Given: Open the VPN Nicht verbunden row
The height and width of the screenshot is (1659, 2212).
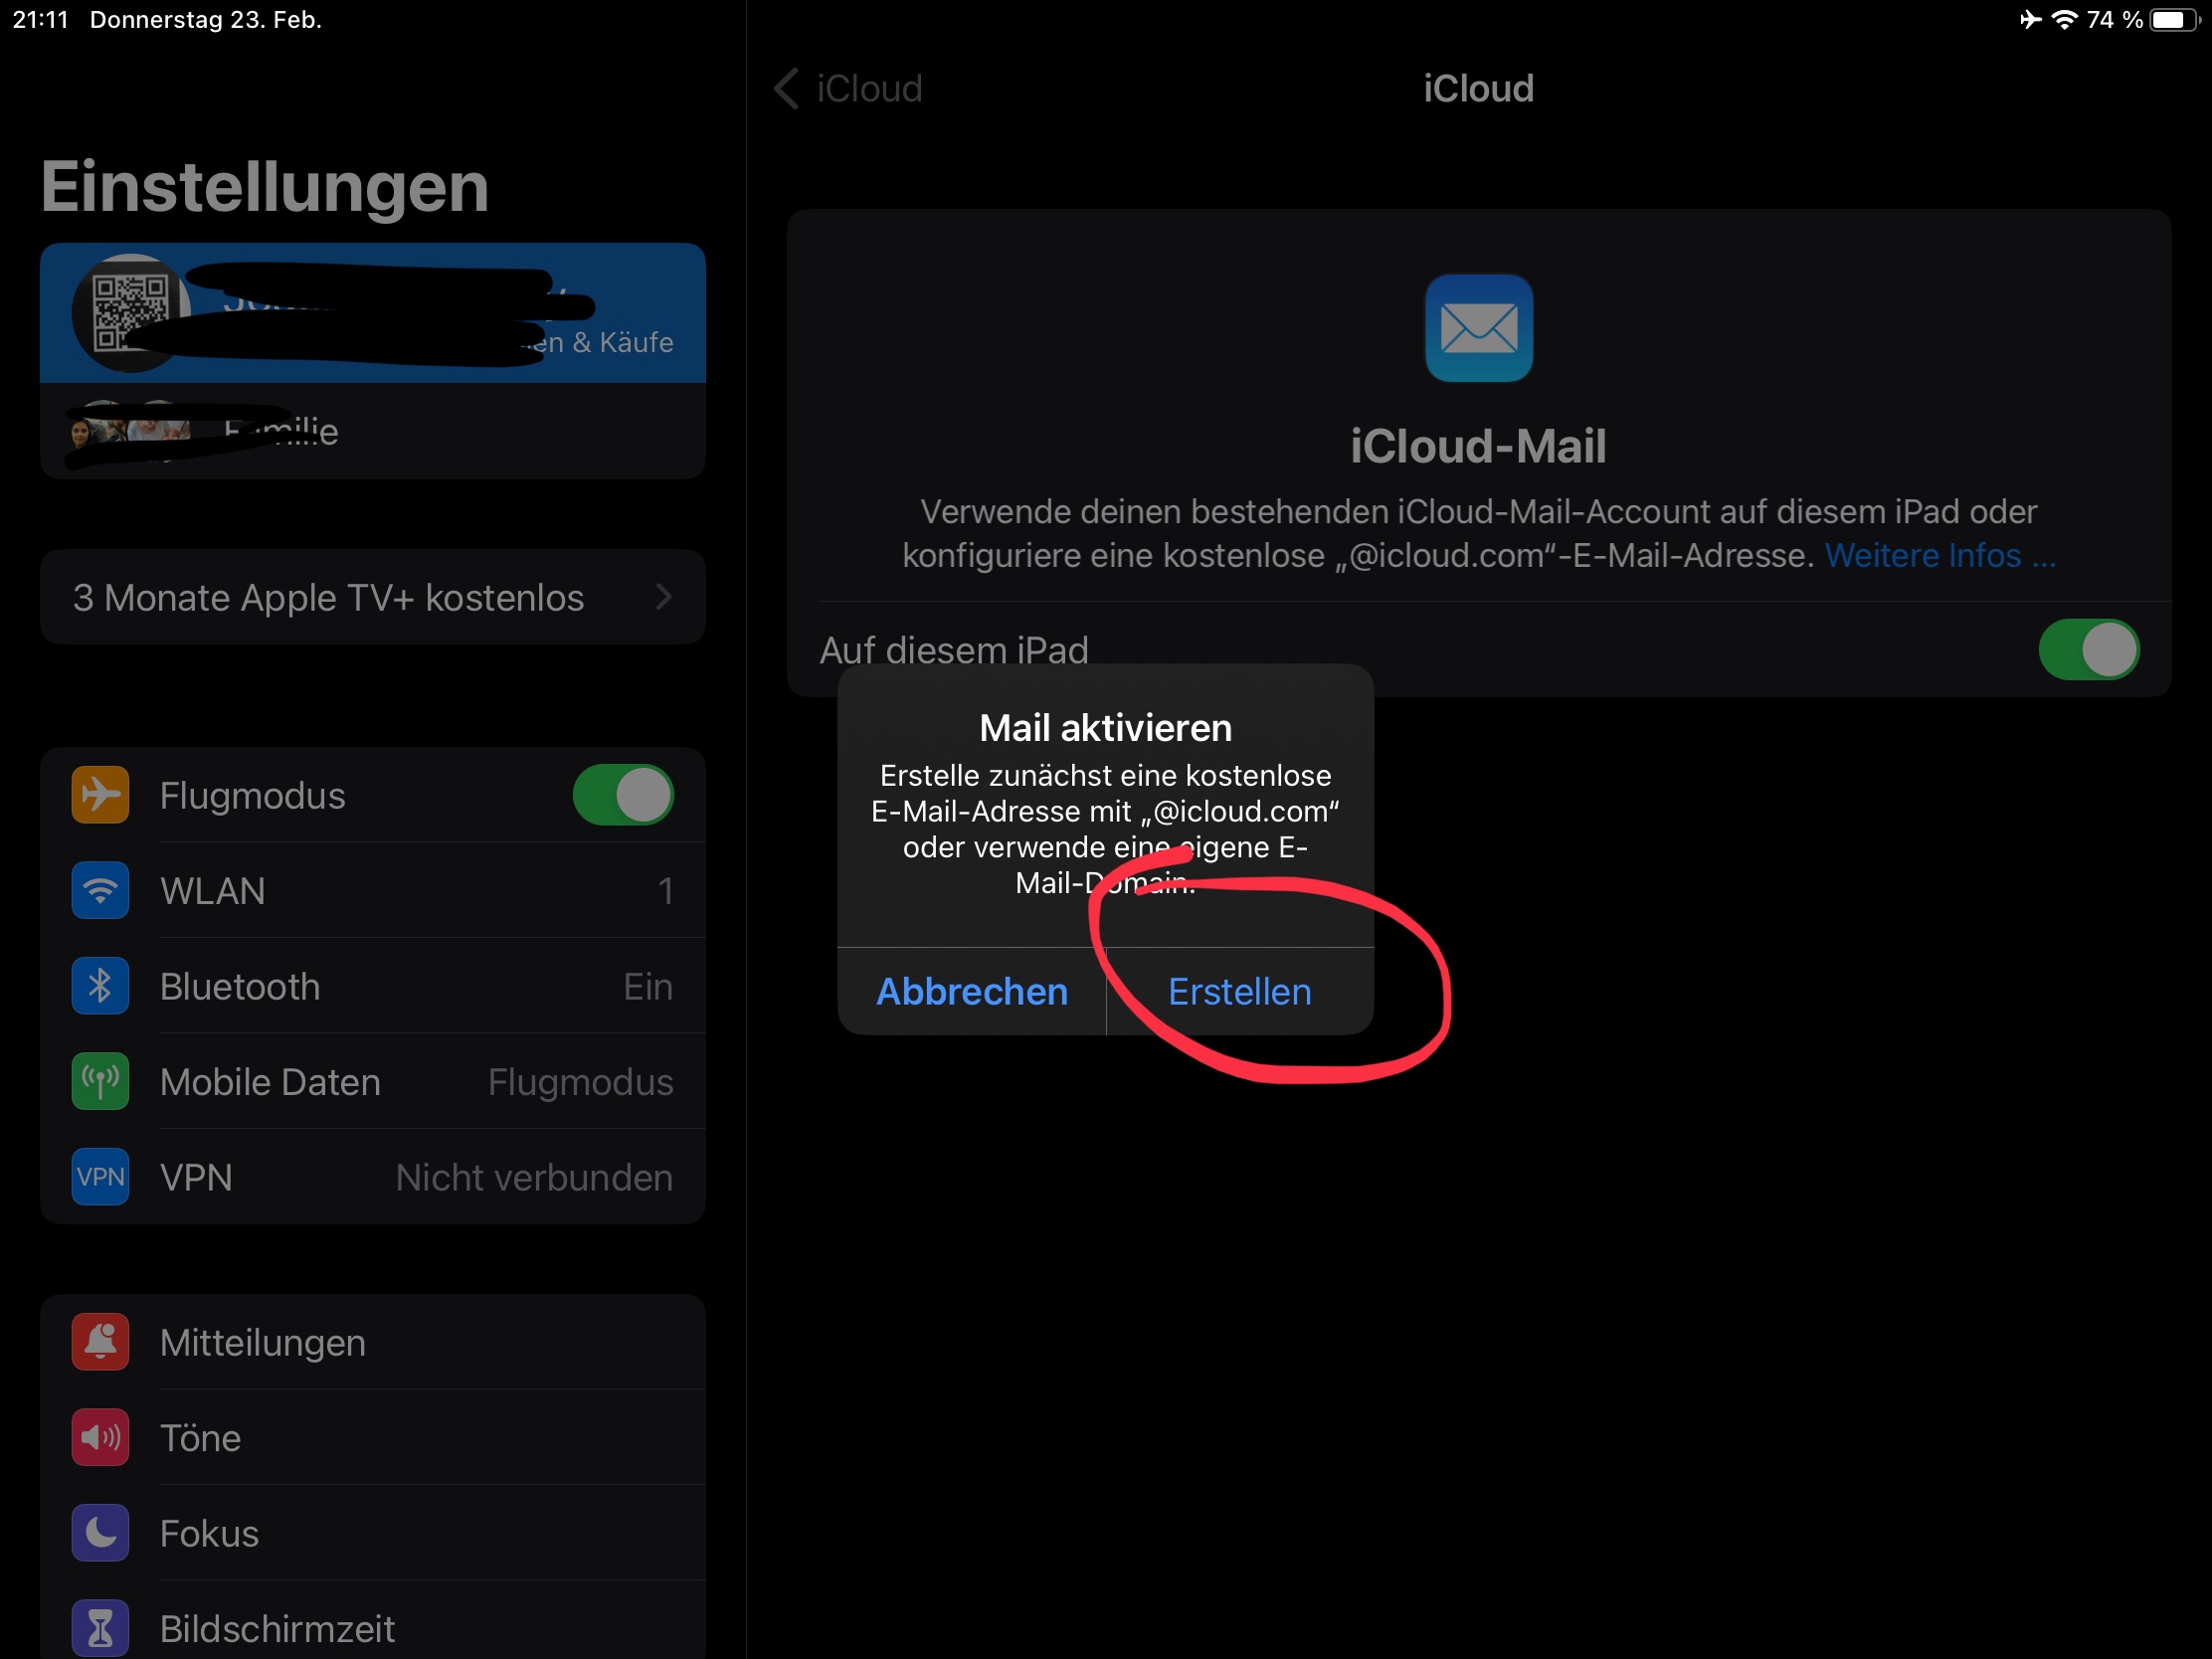Looking at the screenshot, I should click(x=373, y=1177).
